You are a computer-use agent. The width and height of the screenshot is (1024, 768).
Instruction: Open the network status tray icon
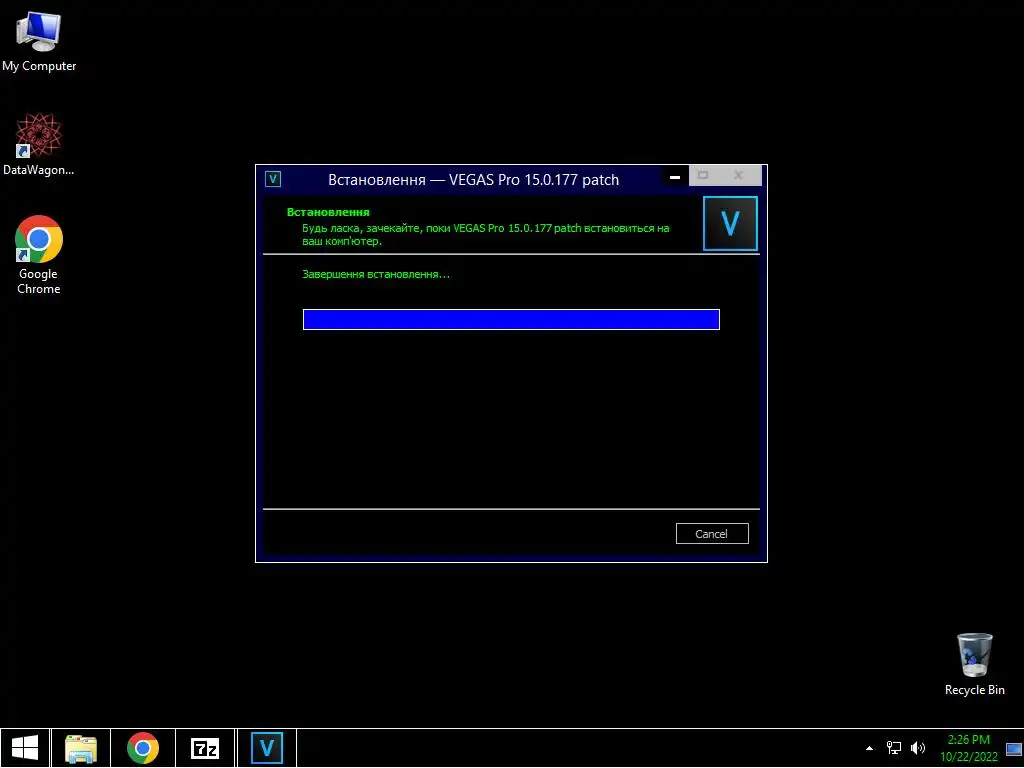coord(893,748)
